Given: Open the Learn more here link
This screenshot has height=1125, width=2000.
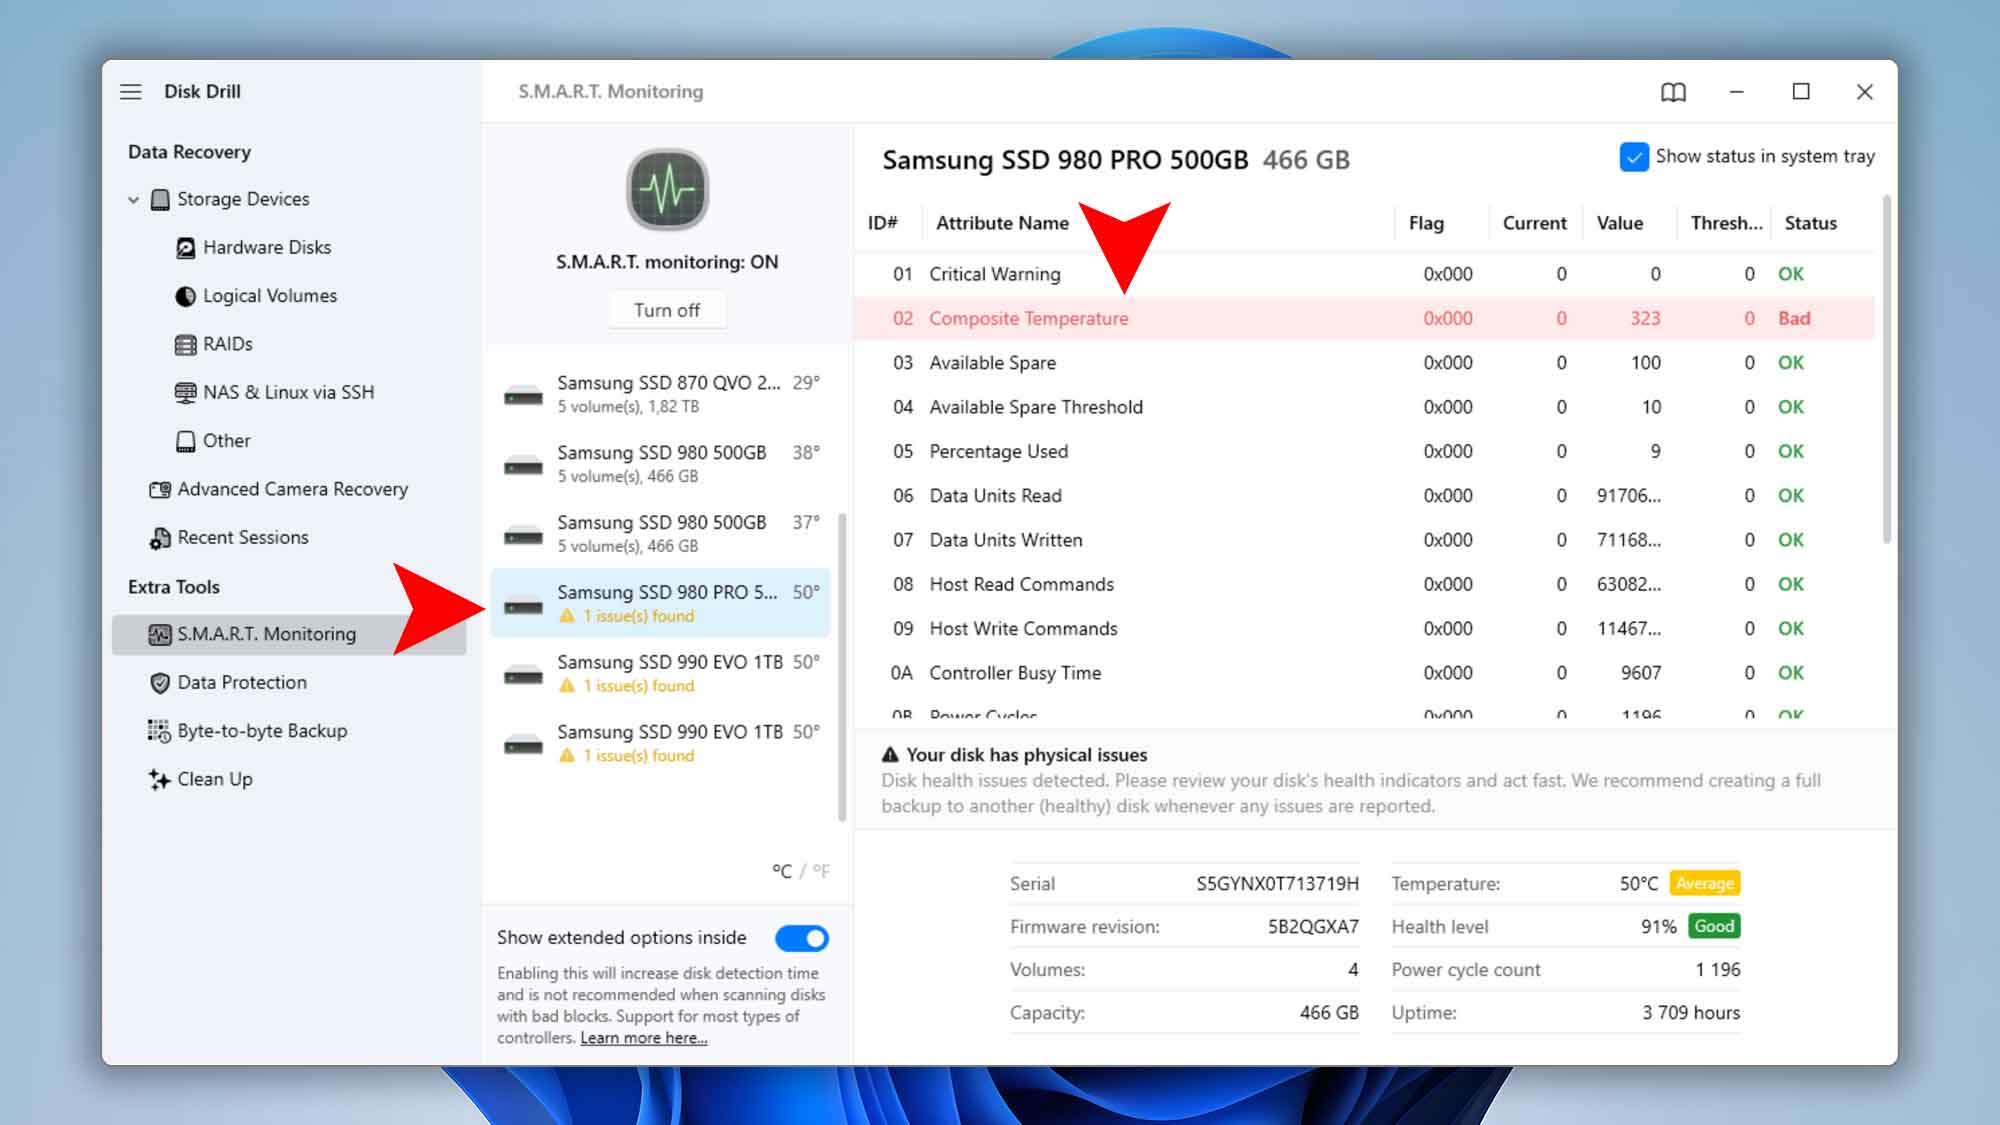Looking at the screenshot, I should point(643,1038).
